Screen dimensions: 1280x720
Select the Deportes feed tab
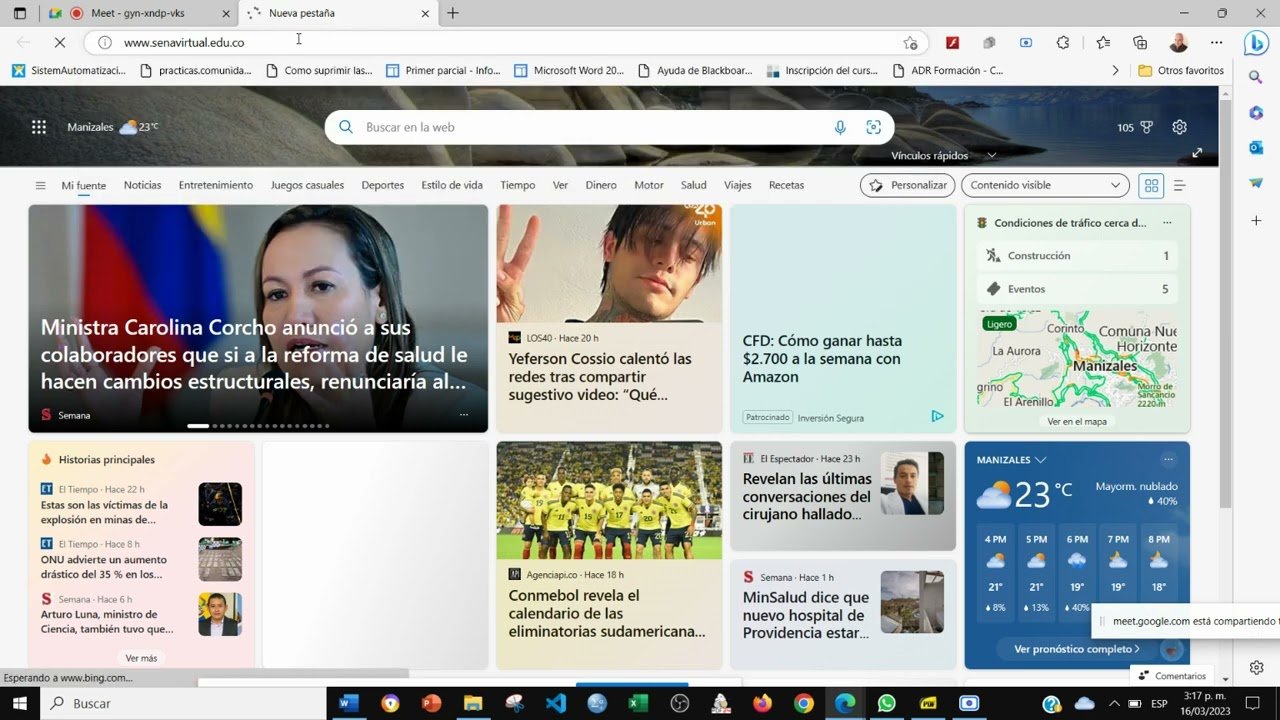[382, 185]
